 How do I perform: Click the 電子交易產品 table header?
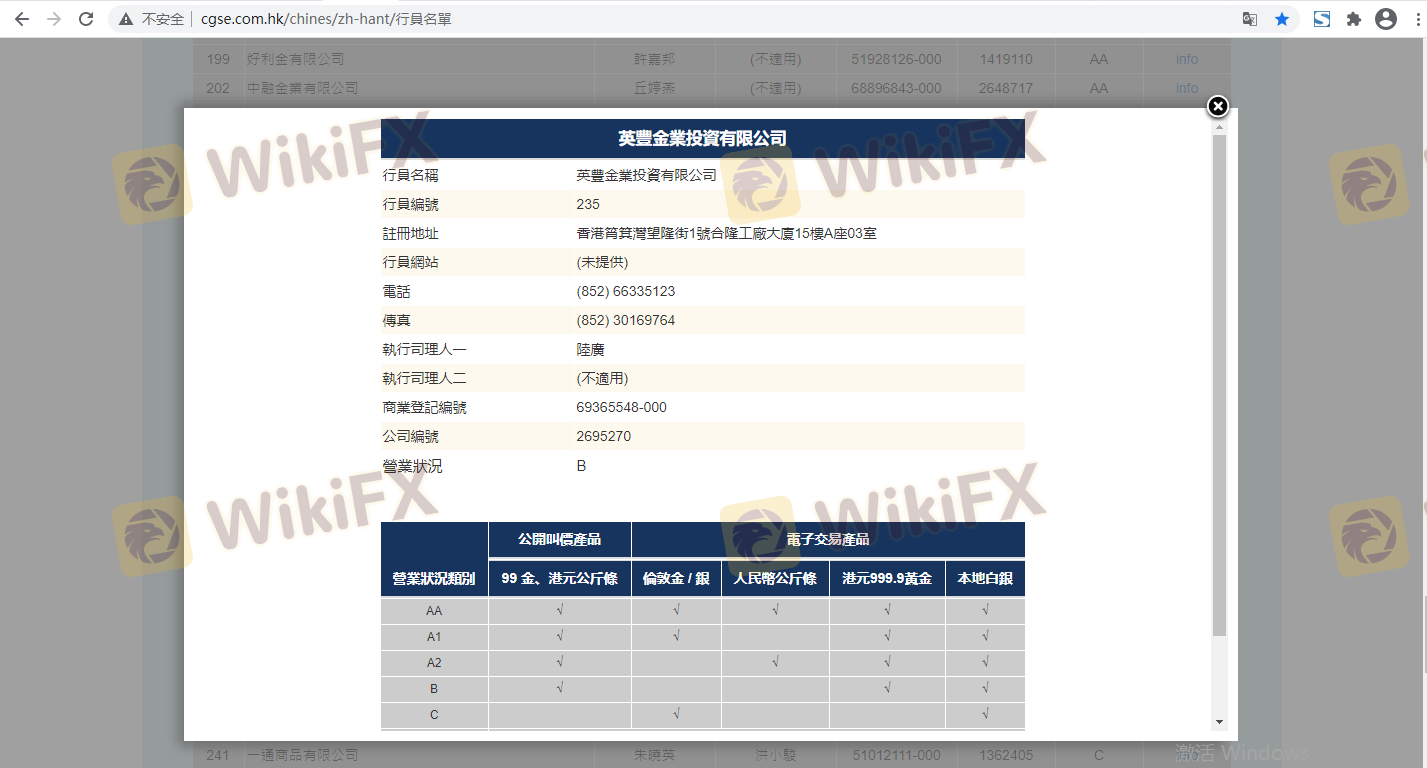tap(827, 539)
